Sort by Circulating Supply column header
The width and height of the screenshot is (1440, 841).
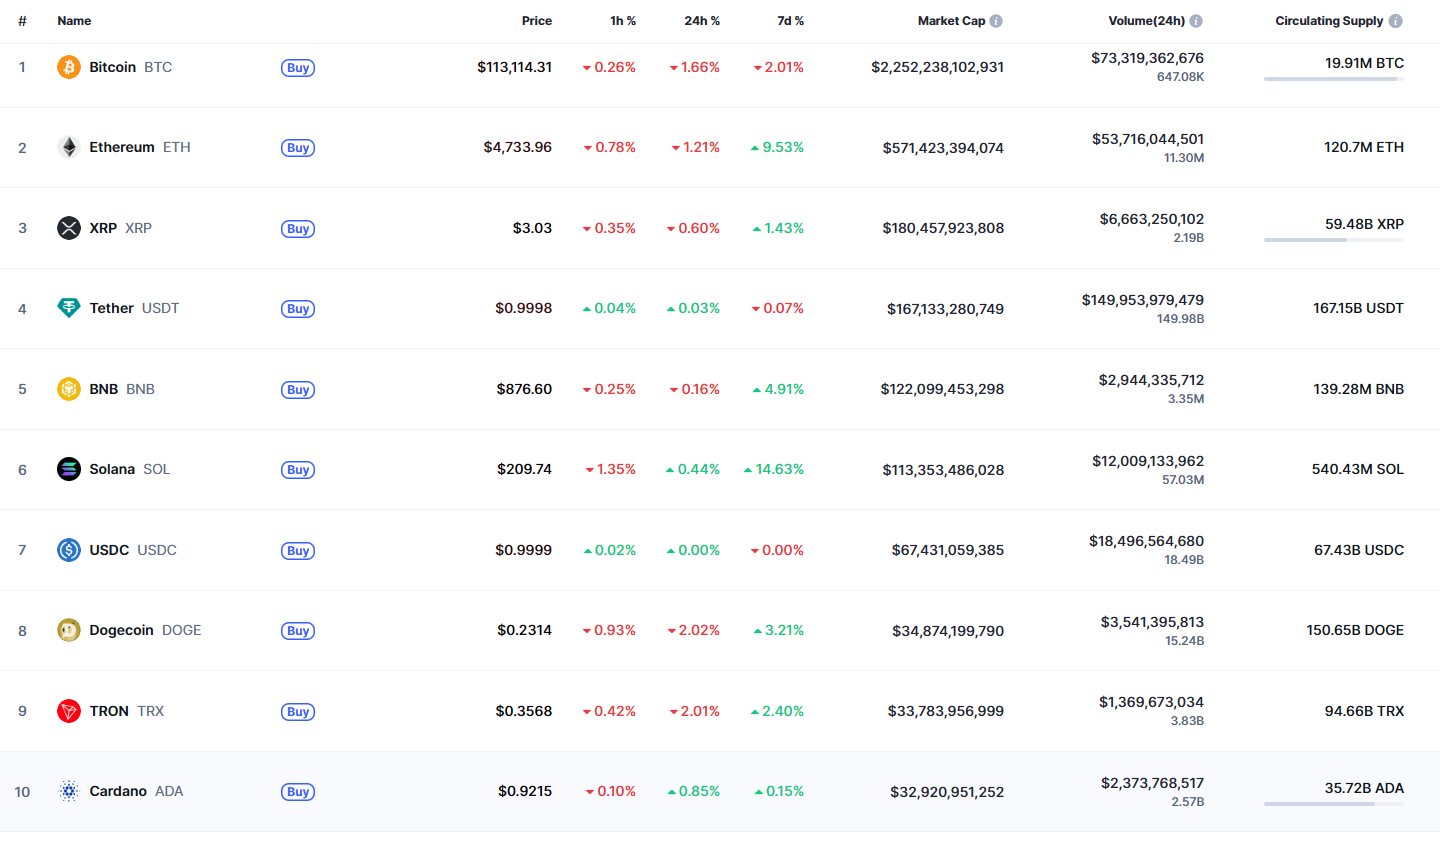[1329, 21]
